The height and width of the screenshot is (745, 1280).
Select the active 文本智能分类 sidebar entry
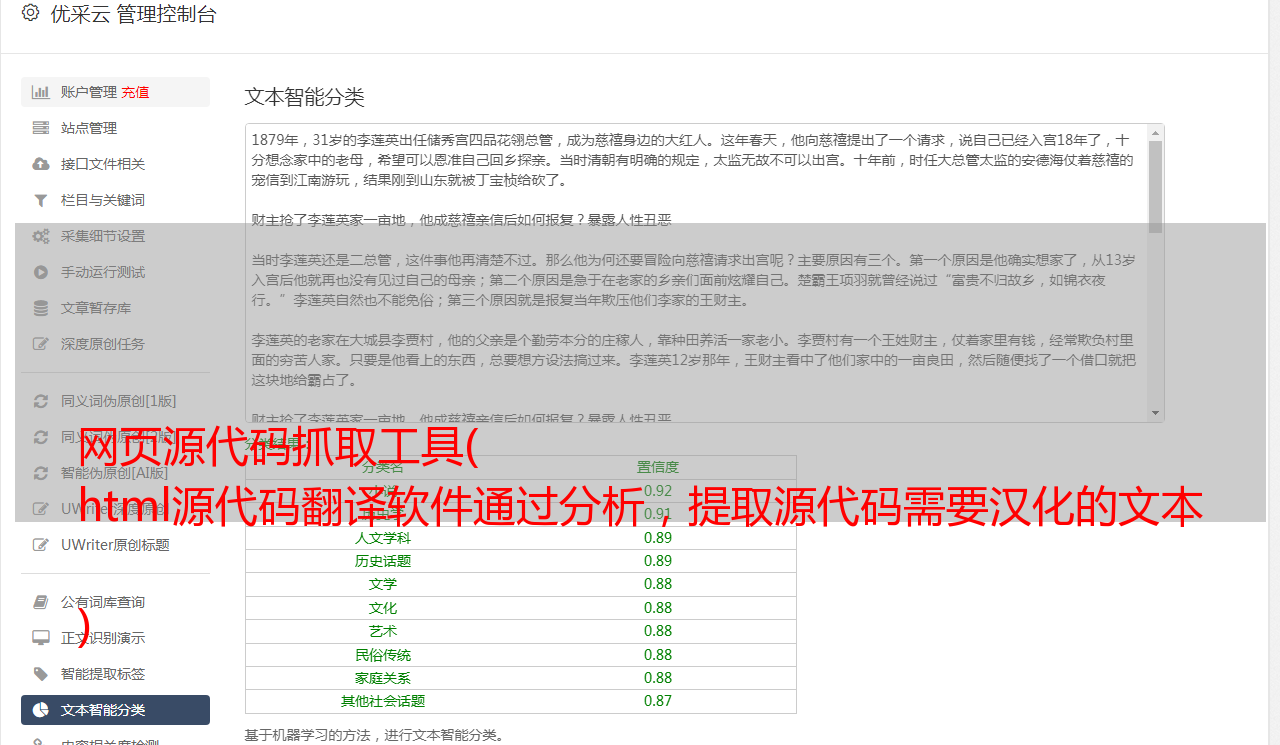point(115,710)
